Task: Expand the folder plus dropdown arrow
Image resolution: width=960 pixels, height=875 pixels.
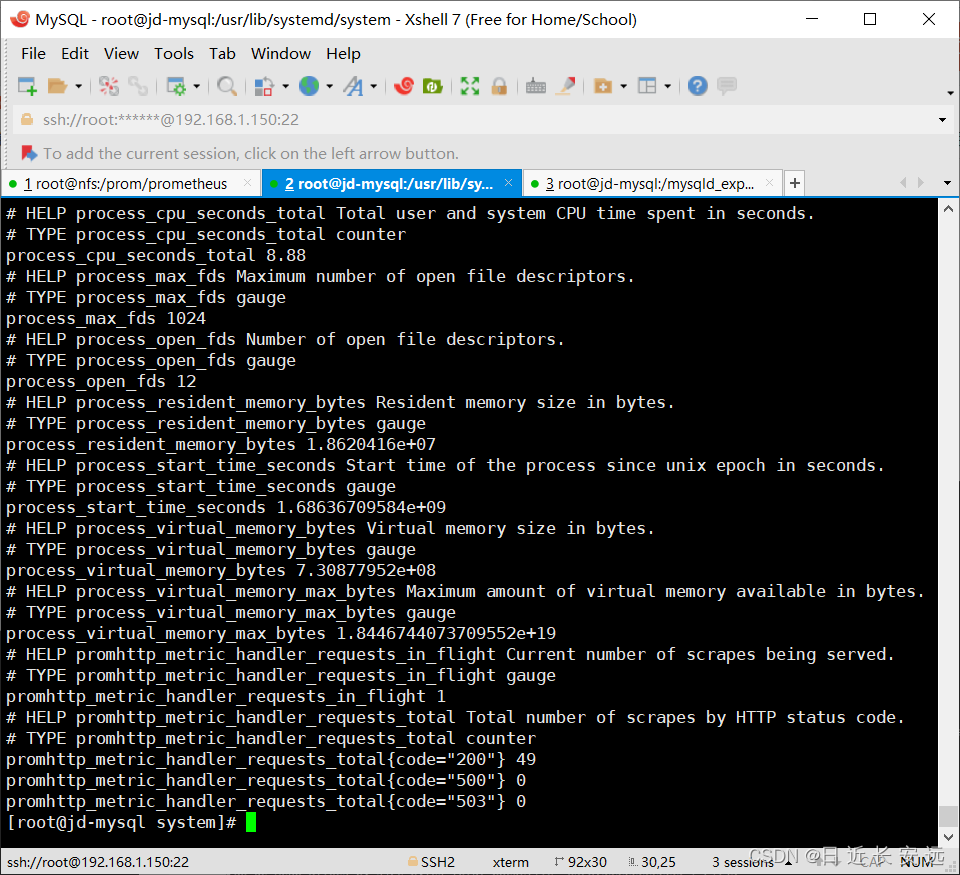Action: click(x=623, y=86)
